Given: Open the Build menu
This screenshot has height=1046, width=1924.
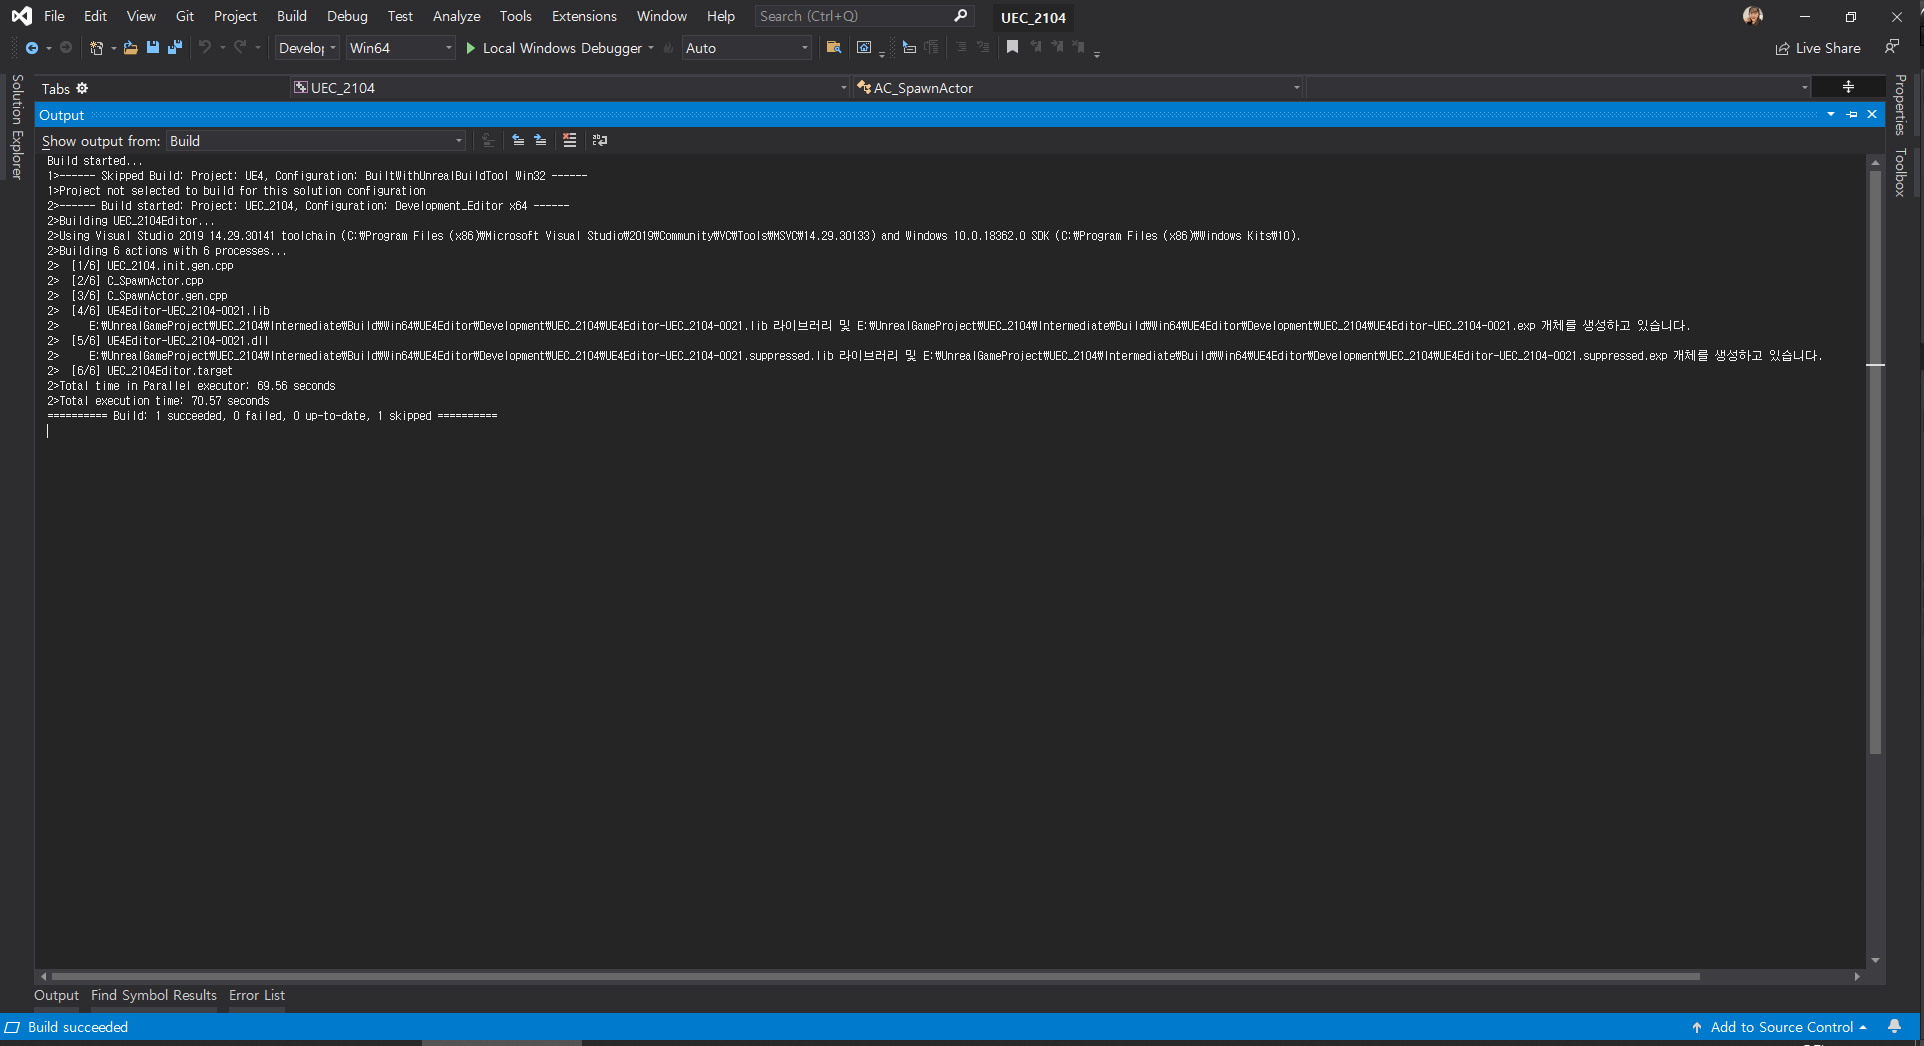Looking at the screenshot, I should (x=292, y=16).
